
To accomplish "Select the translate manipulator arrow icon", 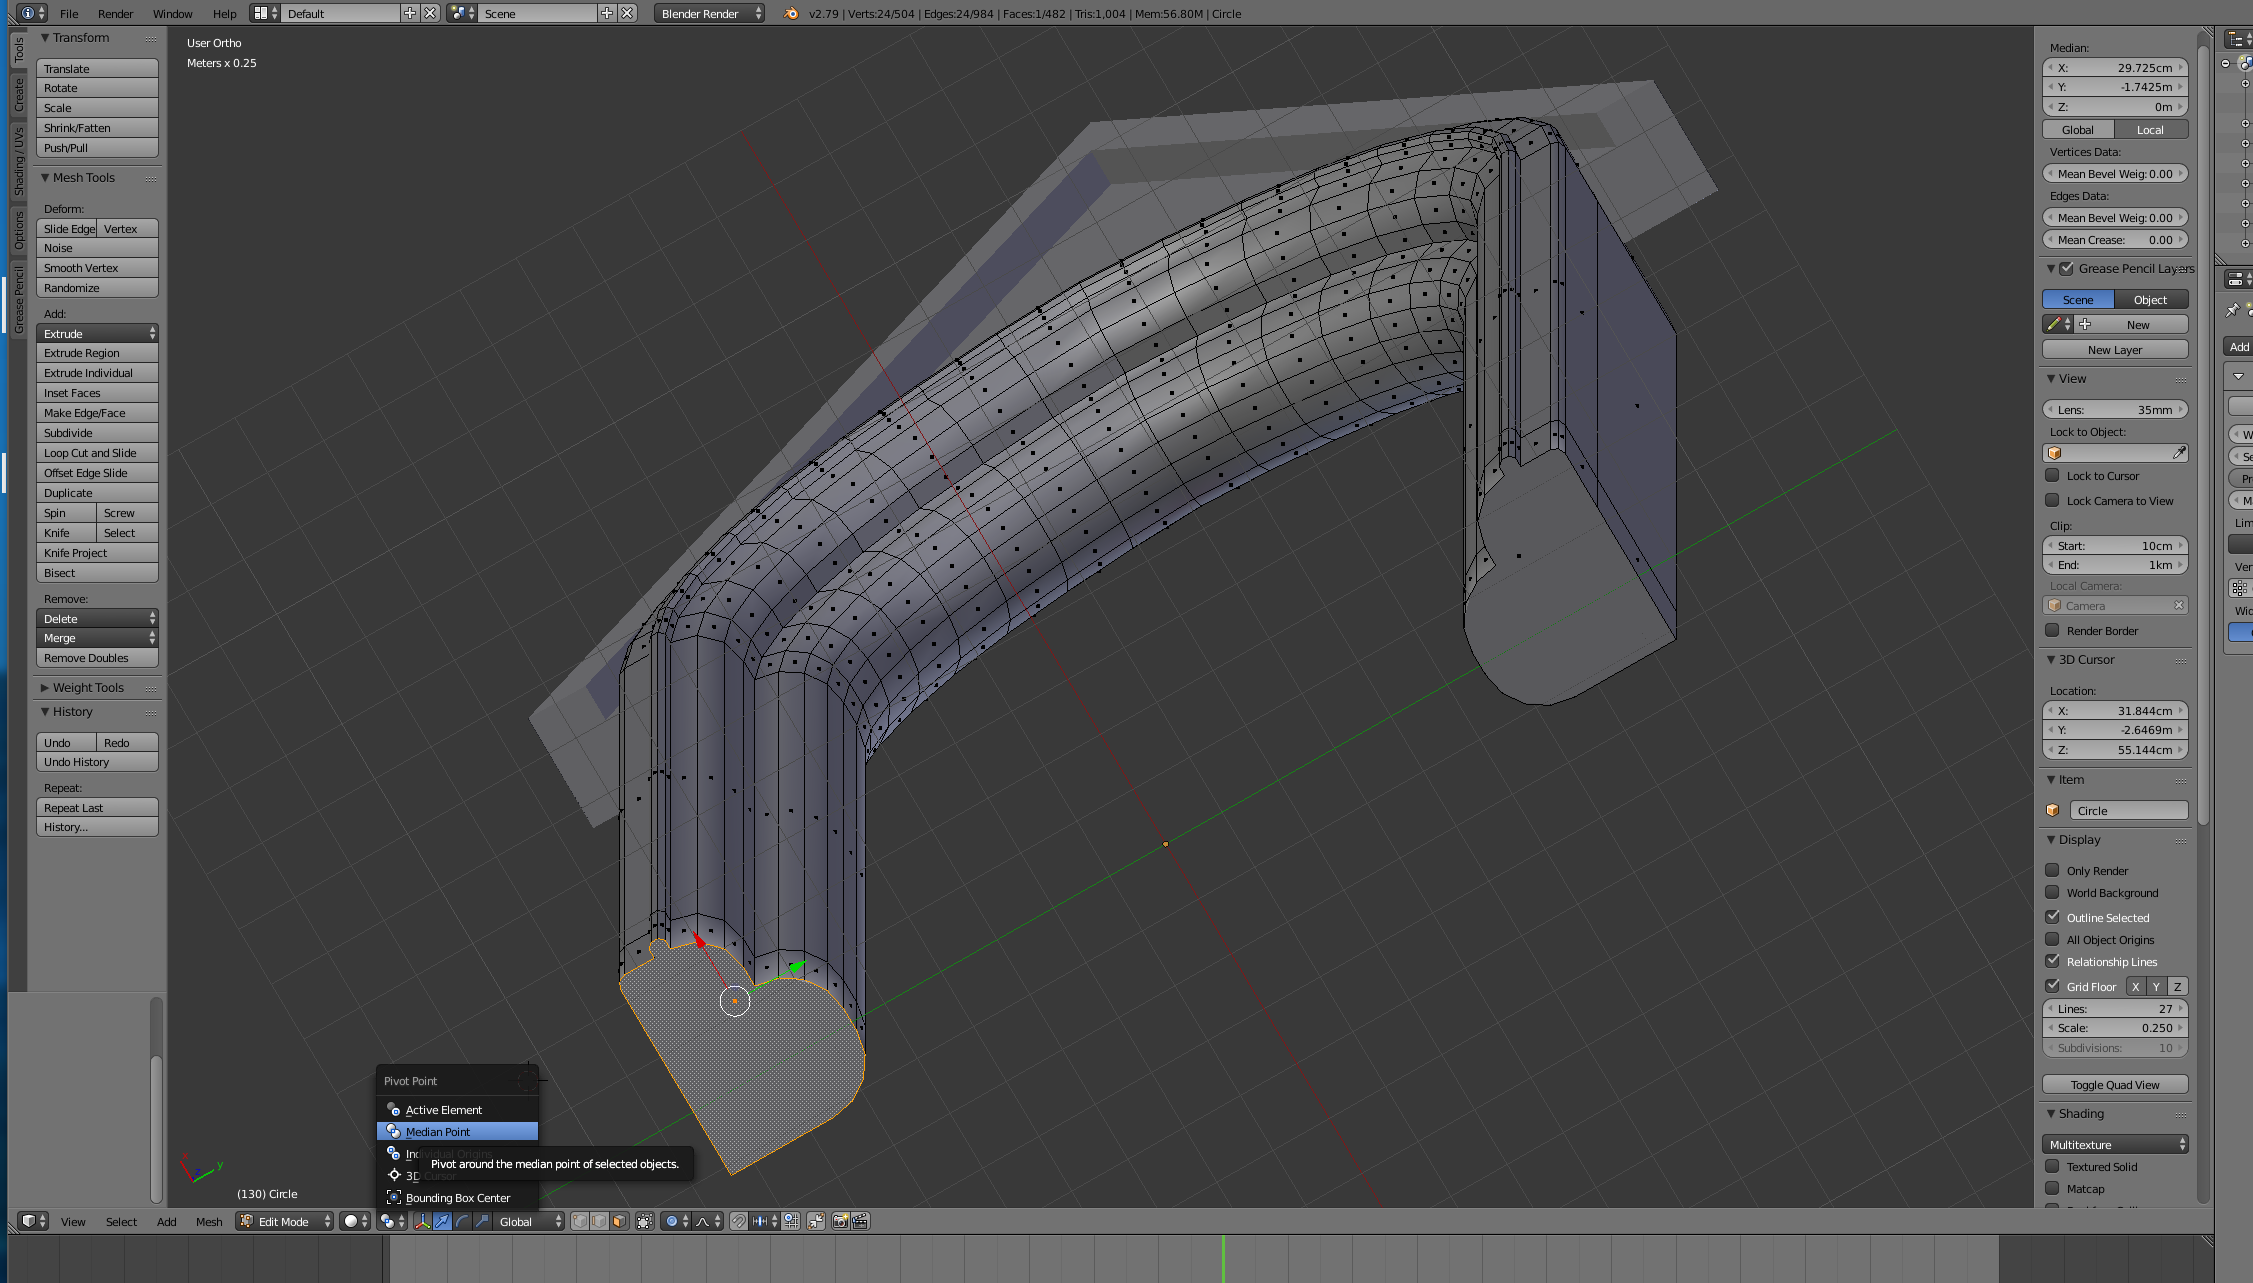I will [442, 1221].
